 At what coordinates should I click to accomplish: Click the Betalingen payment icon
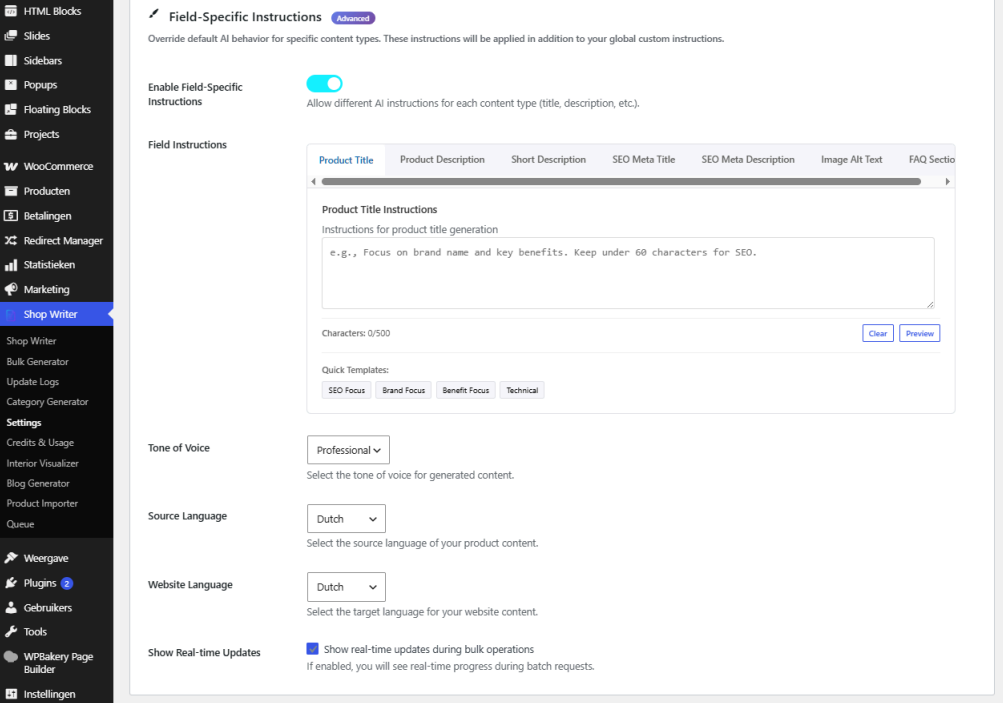[11, 216]
